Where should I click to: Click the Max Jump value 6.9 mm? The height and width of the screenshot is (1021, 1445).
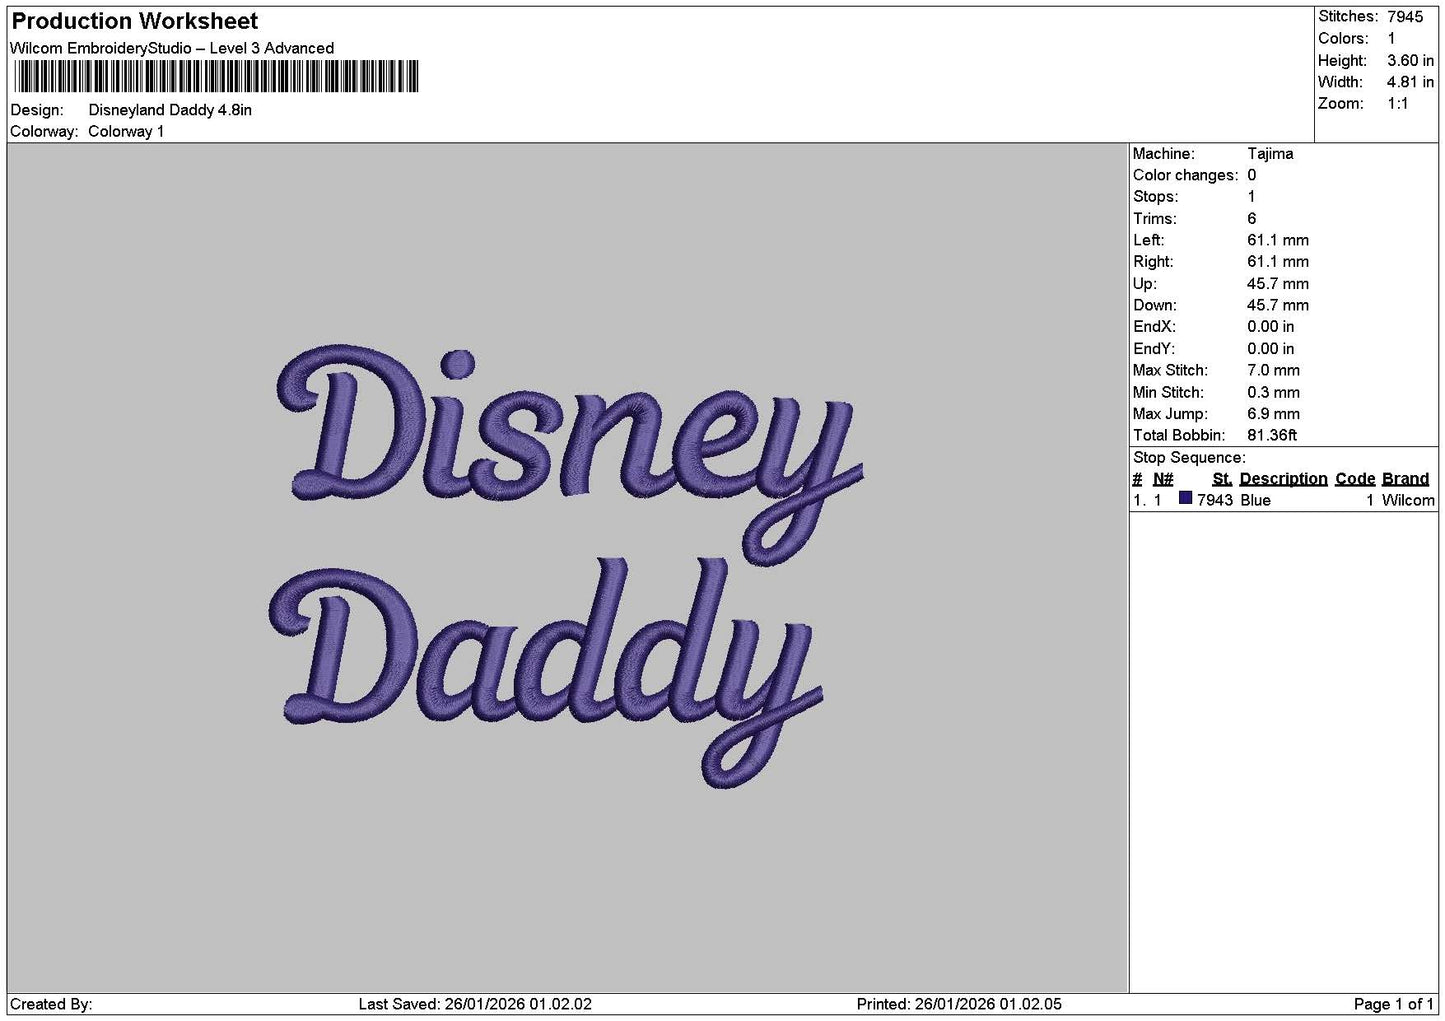(x=1273, y=414)
